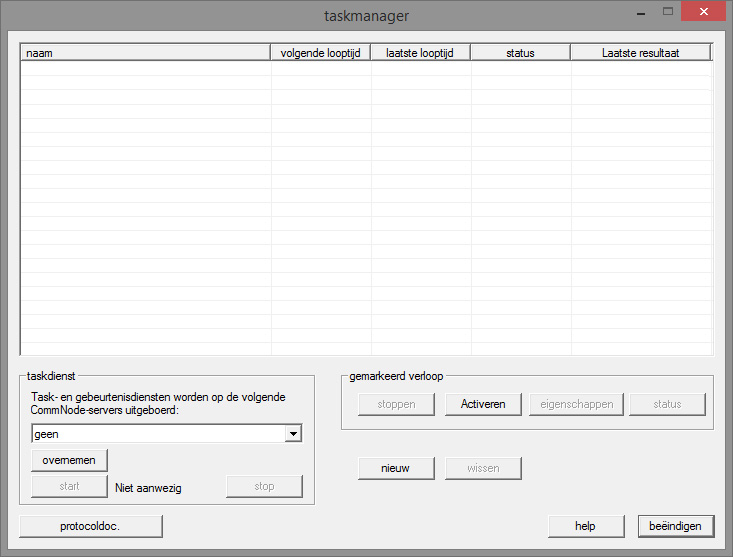Click the volgende looptijd column header
The height and width of the screenshot is (557, 733).
(321, 53)
